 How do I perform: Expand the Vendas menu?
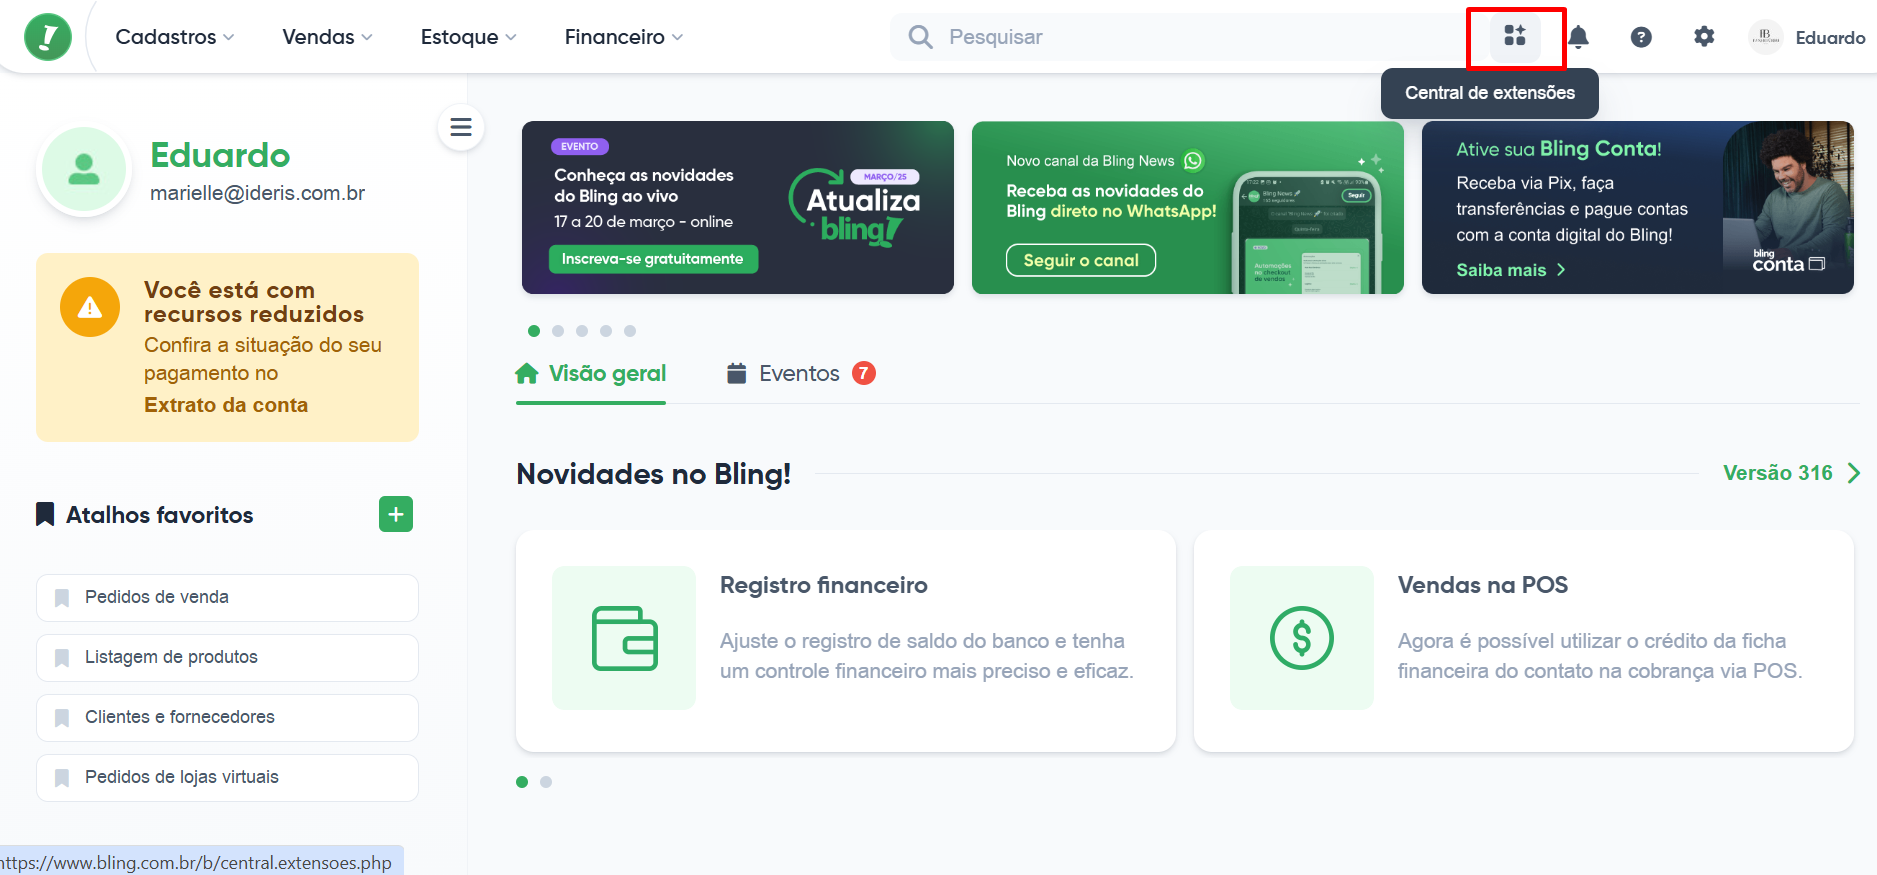327,37
